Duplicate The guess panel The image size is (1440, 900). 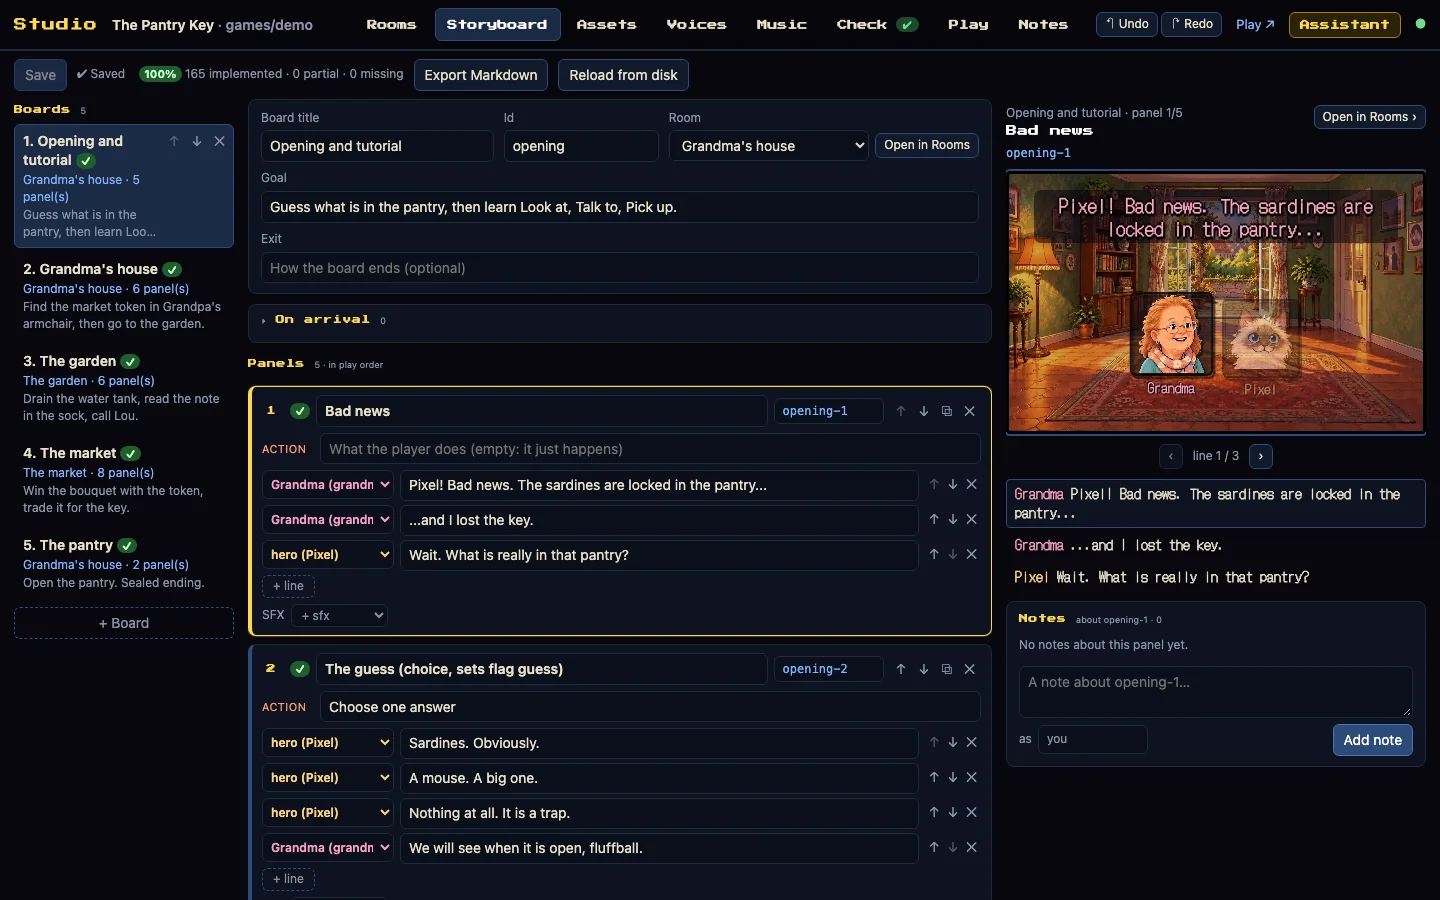(x=947, y=669)
